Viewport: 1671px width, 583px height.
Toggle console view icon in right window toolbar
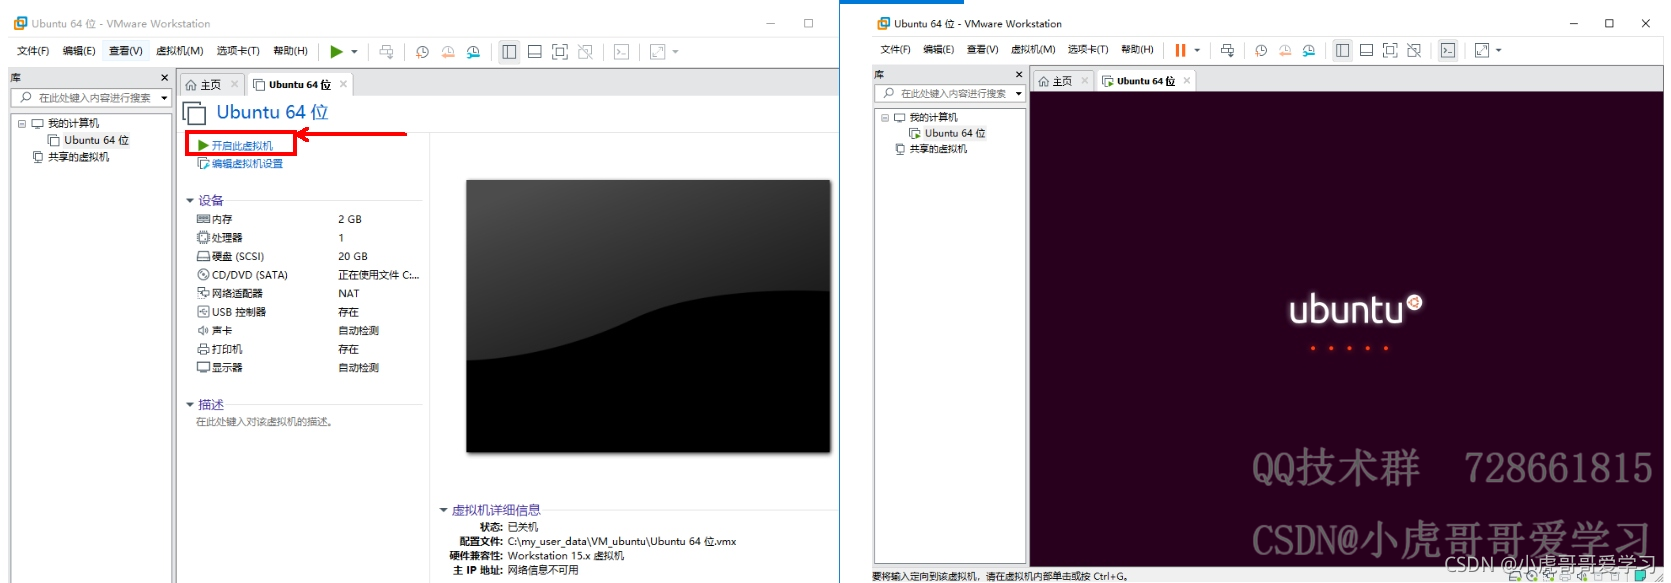[1448, 50]
